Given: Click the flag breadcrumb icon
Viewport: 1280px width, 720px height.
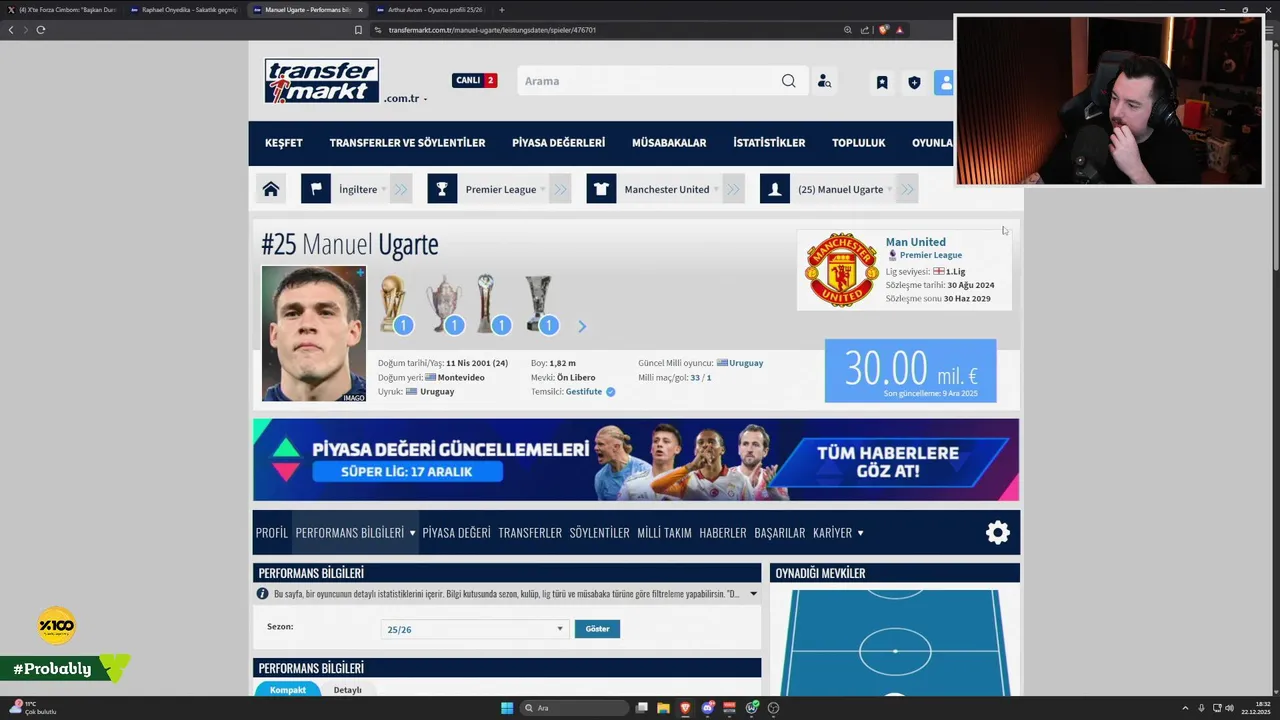Looking at the screenshot, I should 316,189.
